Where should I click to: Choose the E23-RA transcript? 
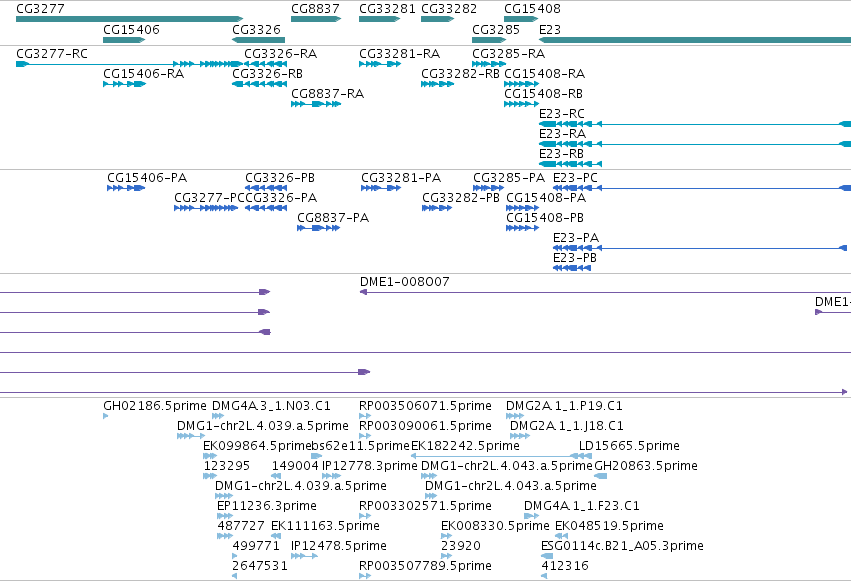tap(695, 144)
